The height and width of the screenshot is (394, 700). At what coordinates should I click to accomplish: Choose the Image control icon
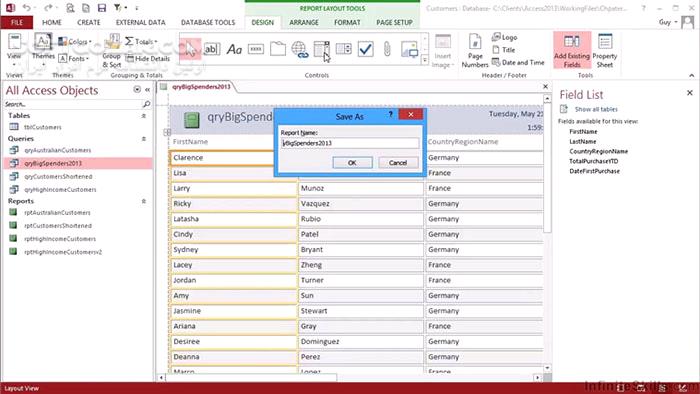click(x=409, y=49)
